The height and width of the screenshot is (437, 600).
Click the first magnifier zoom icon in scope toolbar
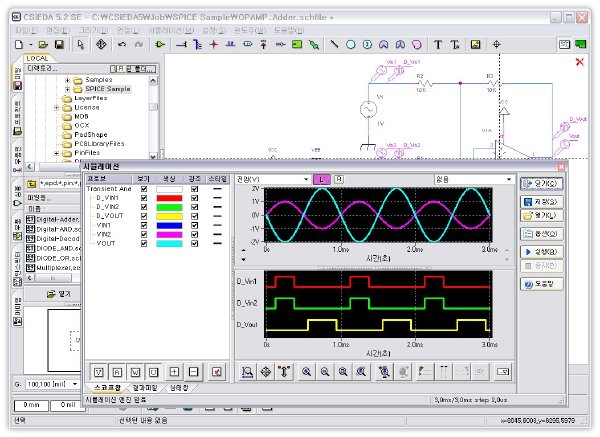point(306,372)
